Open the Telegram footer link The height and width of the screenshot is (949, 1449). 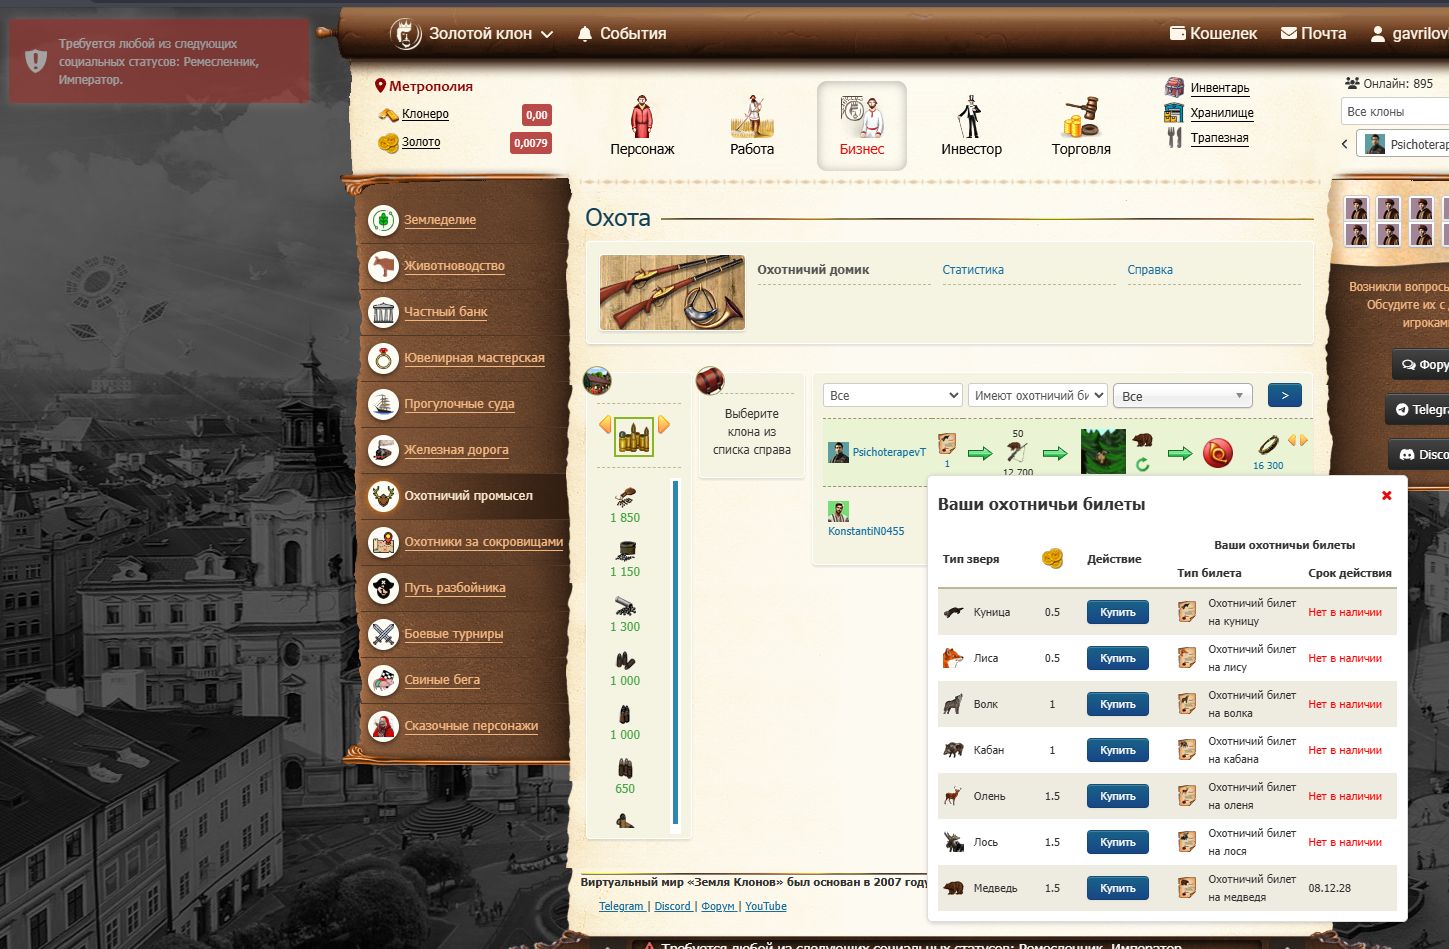coord(621,906)
